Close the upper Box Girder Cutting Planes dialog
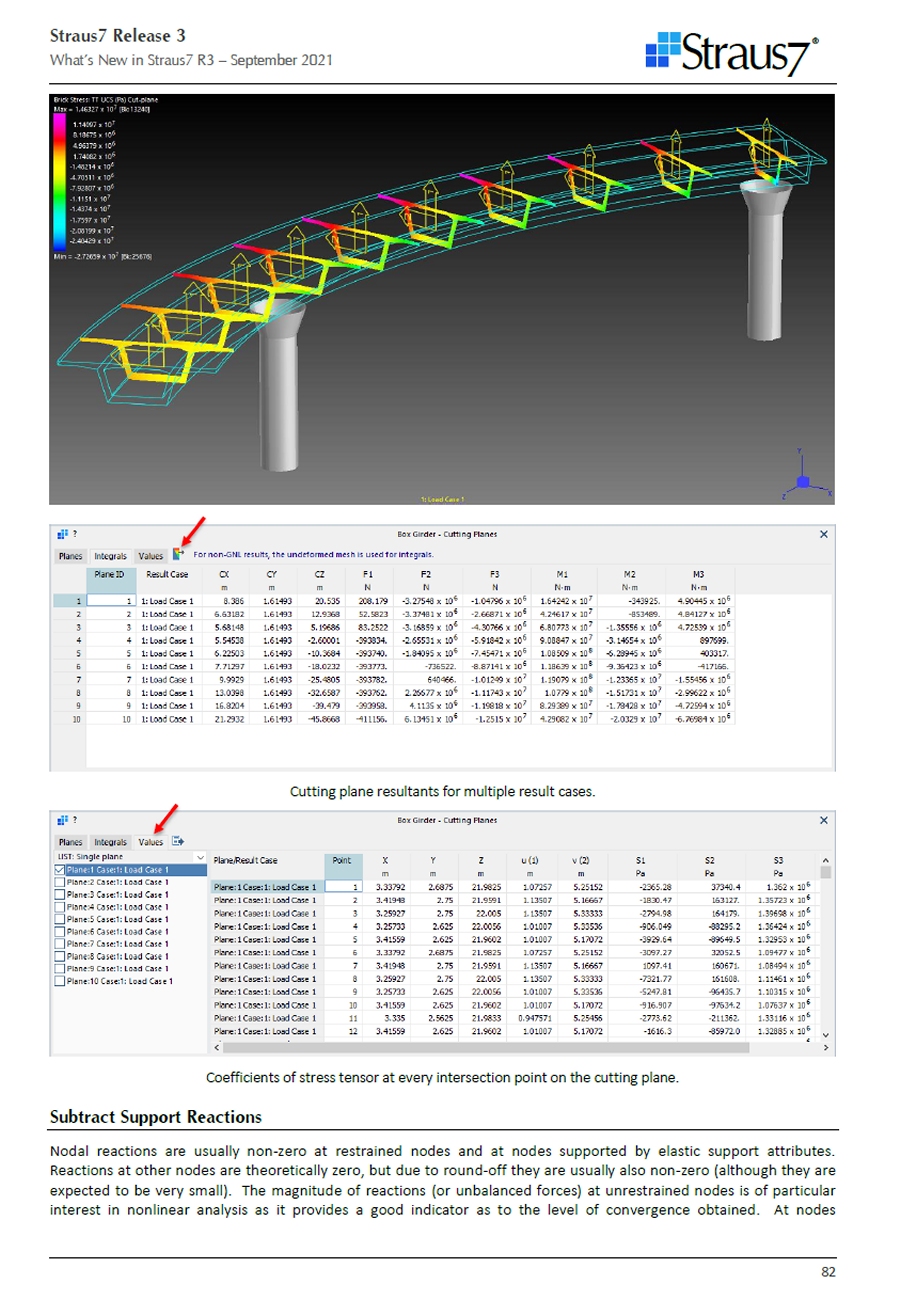The height and width of the screenshot is (1316, 900). pyautogui.click(x=823, y=536)
